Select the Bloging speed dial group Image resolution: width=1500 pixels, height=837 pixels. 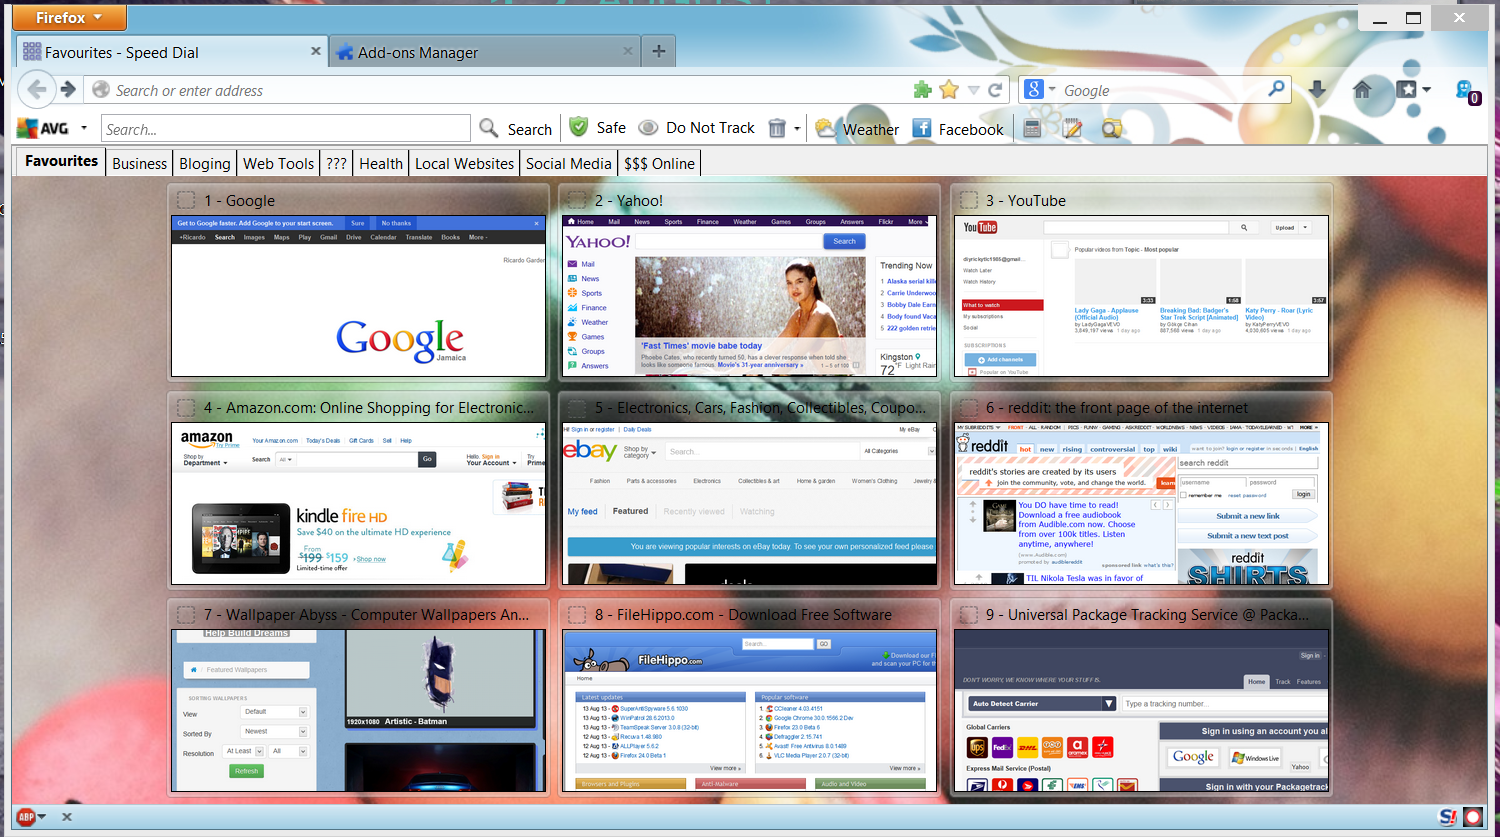pos(204,163)
